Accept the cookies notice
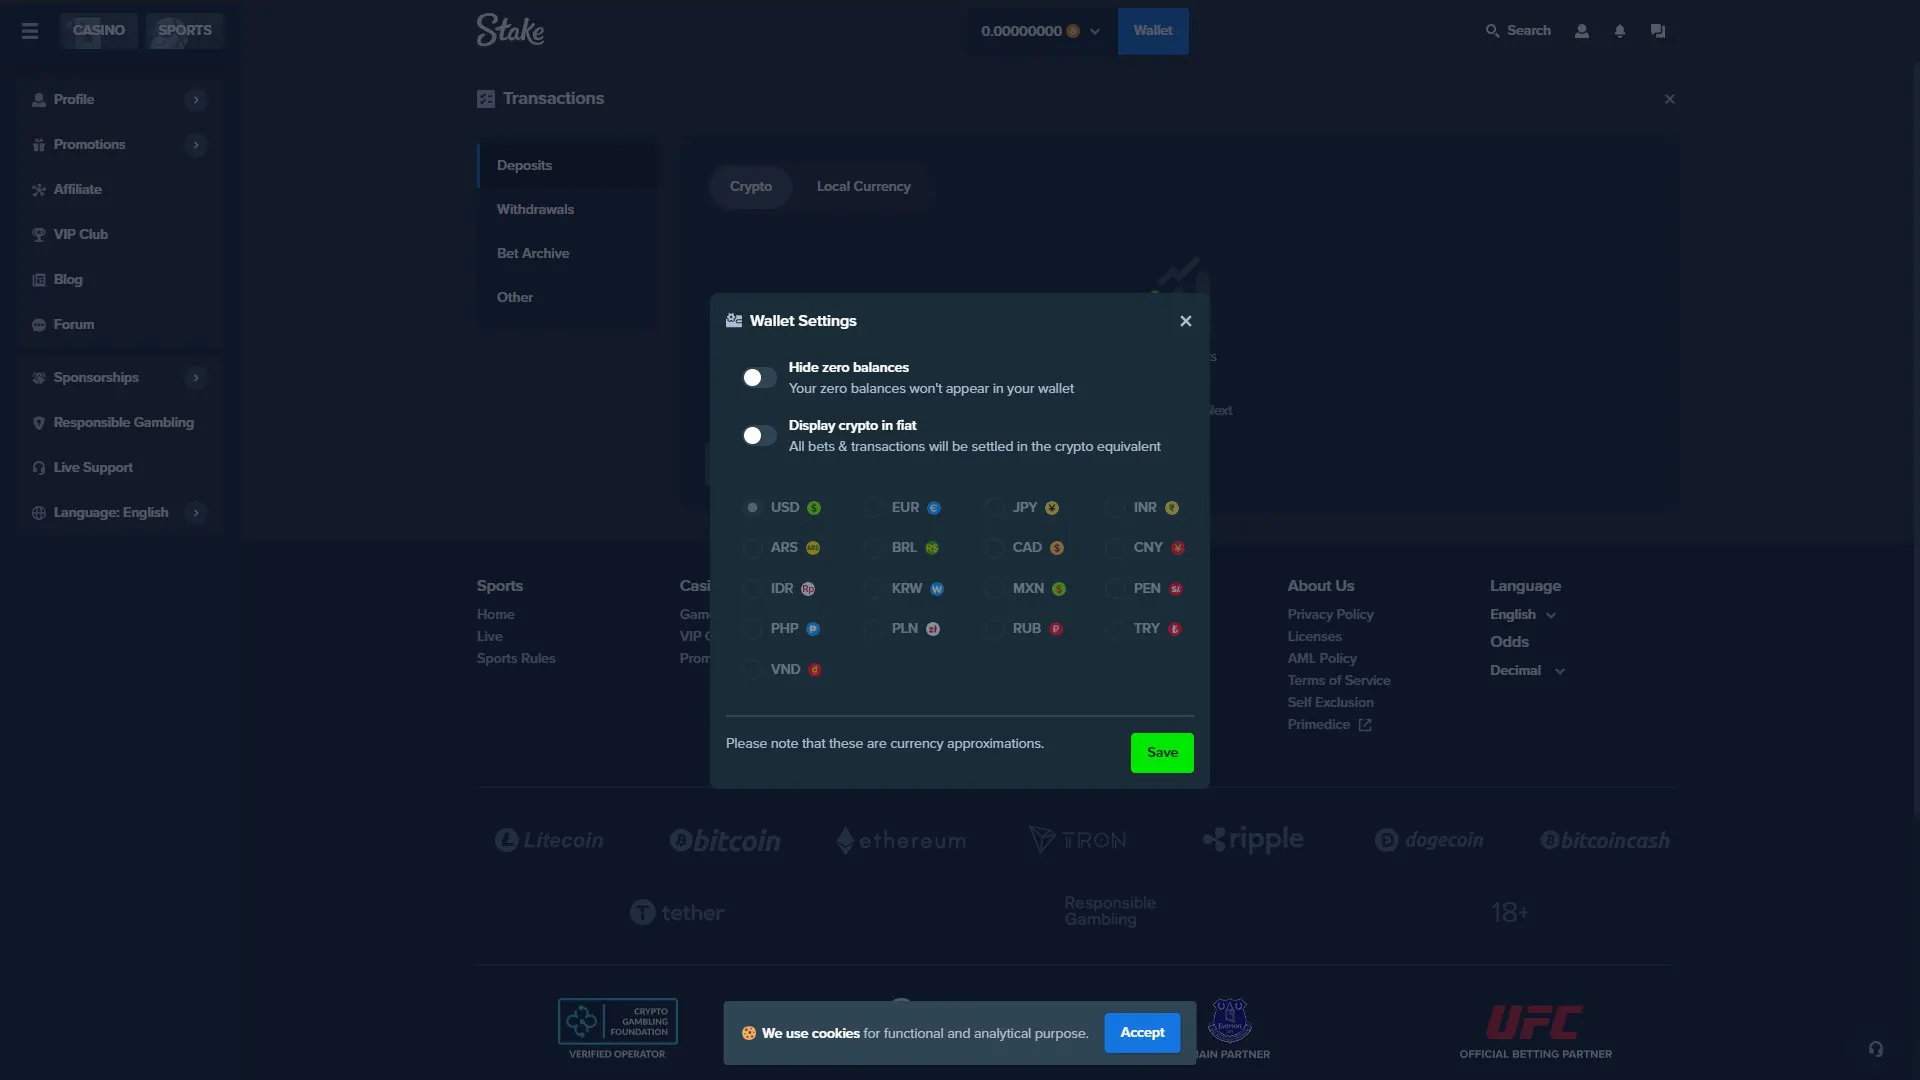Screen dimensions: 1920x1080 coord(1142,1033)
